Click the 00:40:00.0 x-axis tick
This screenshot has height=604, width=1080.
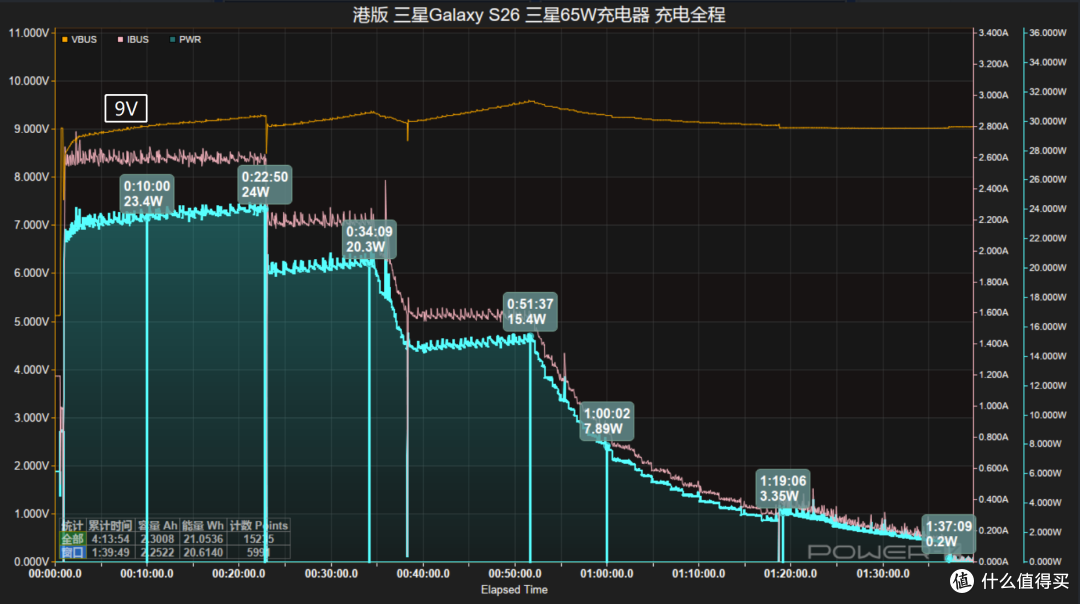pyautogui.click(x=423, y=574)
